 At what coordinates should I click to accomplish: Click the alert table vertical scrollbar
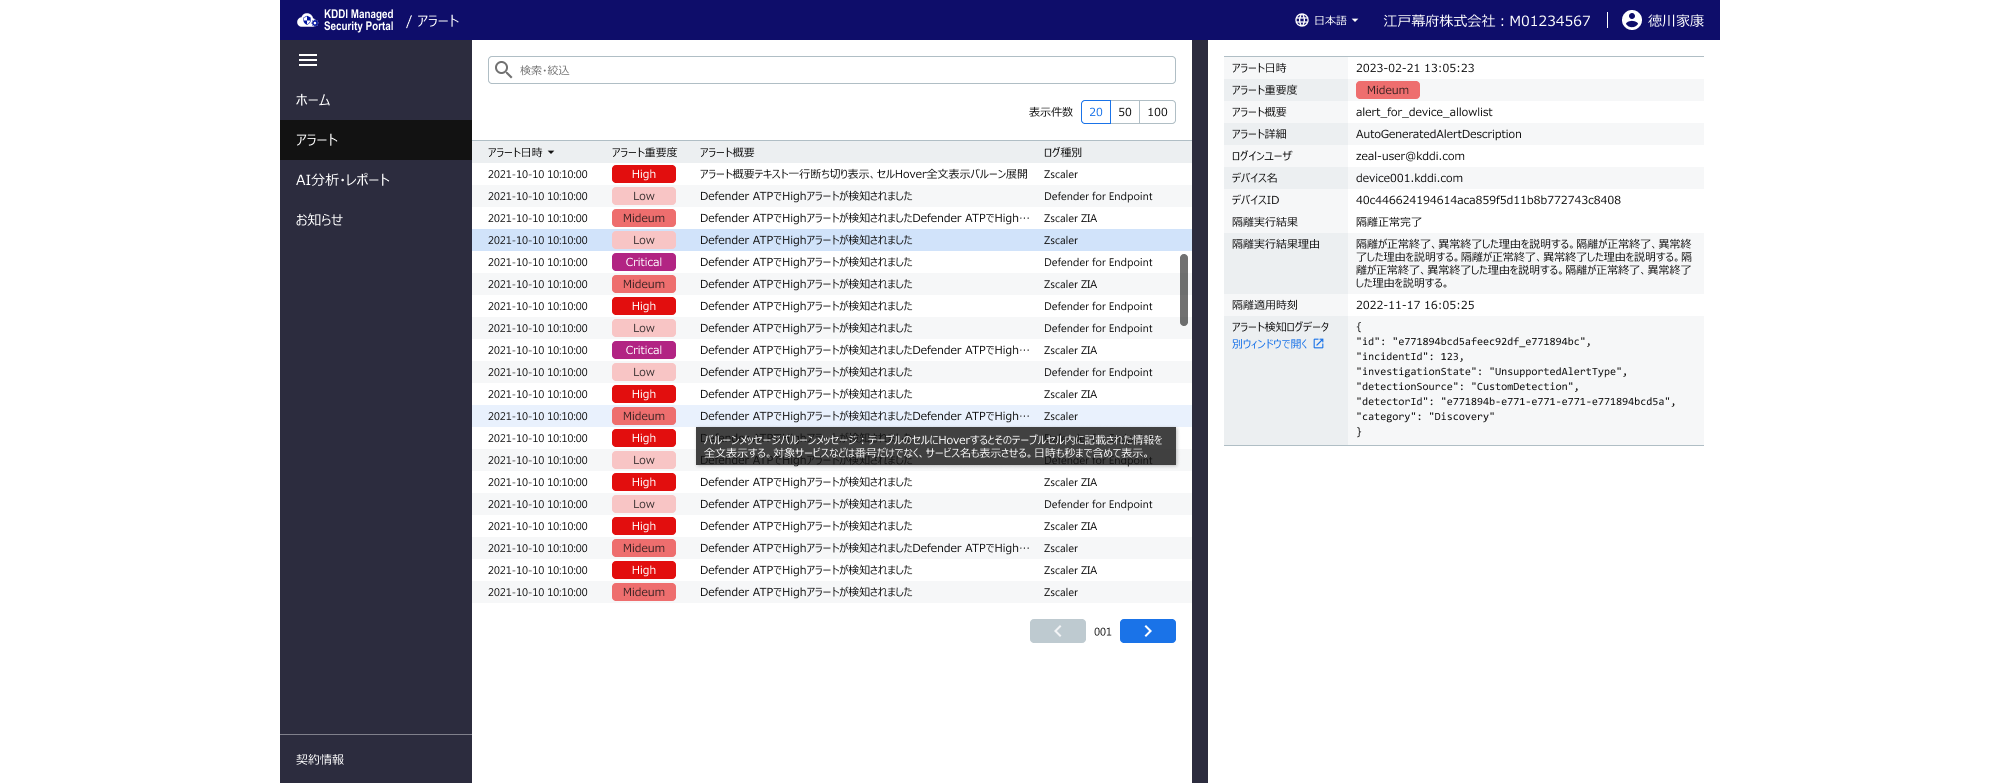(1184, 290)
